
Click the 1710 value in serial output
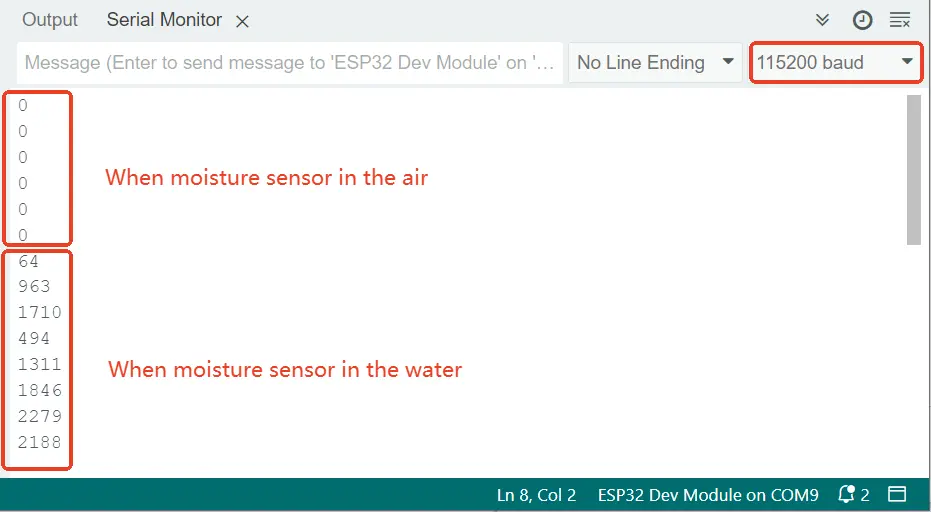[40, 313]
